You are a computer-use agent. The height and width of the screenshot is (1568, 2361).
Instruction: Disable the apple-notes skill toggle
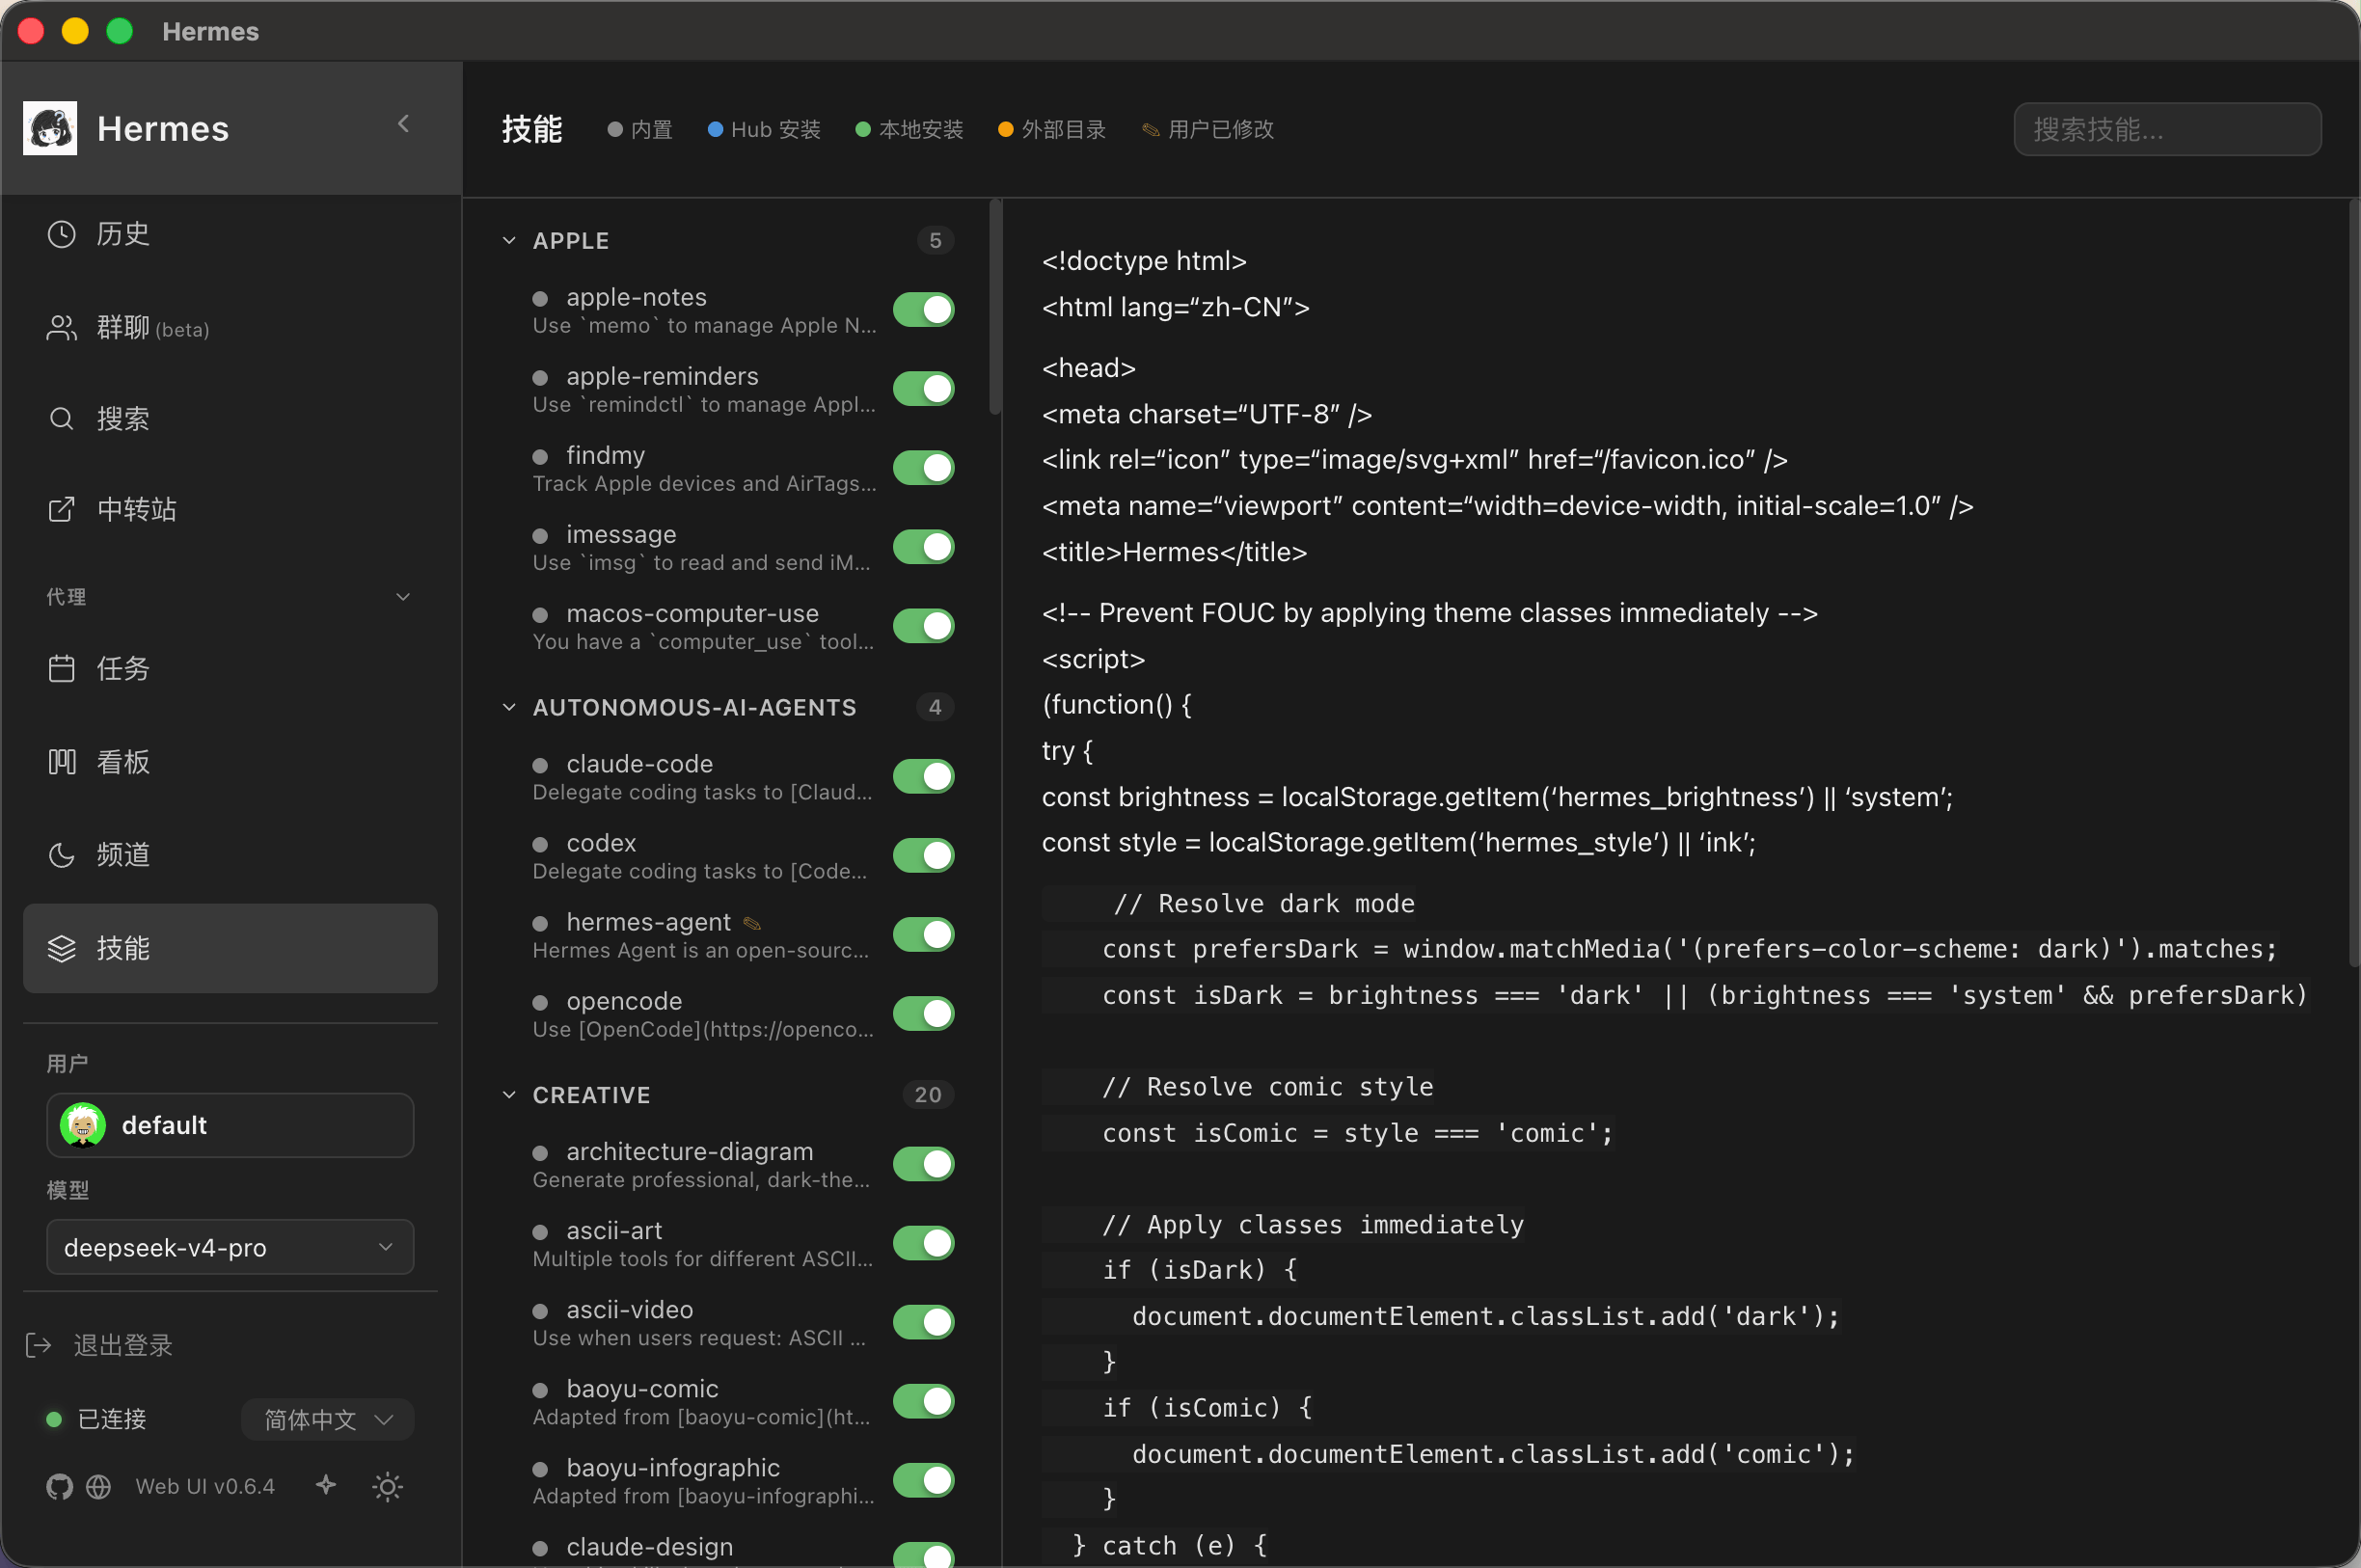coord(923,310)
